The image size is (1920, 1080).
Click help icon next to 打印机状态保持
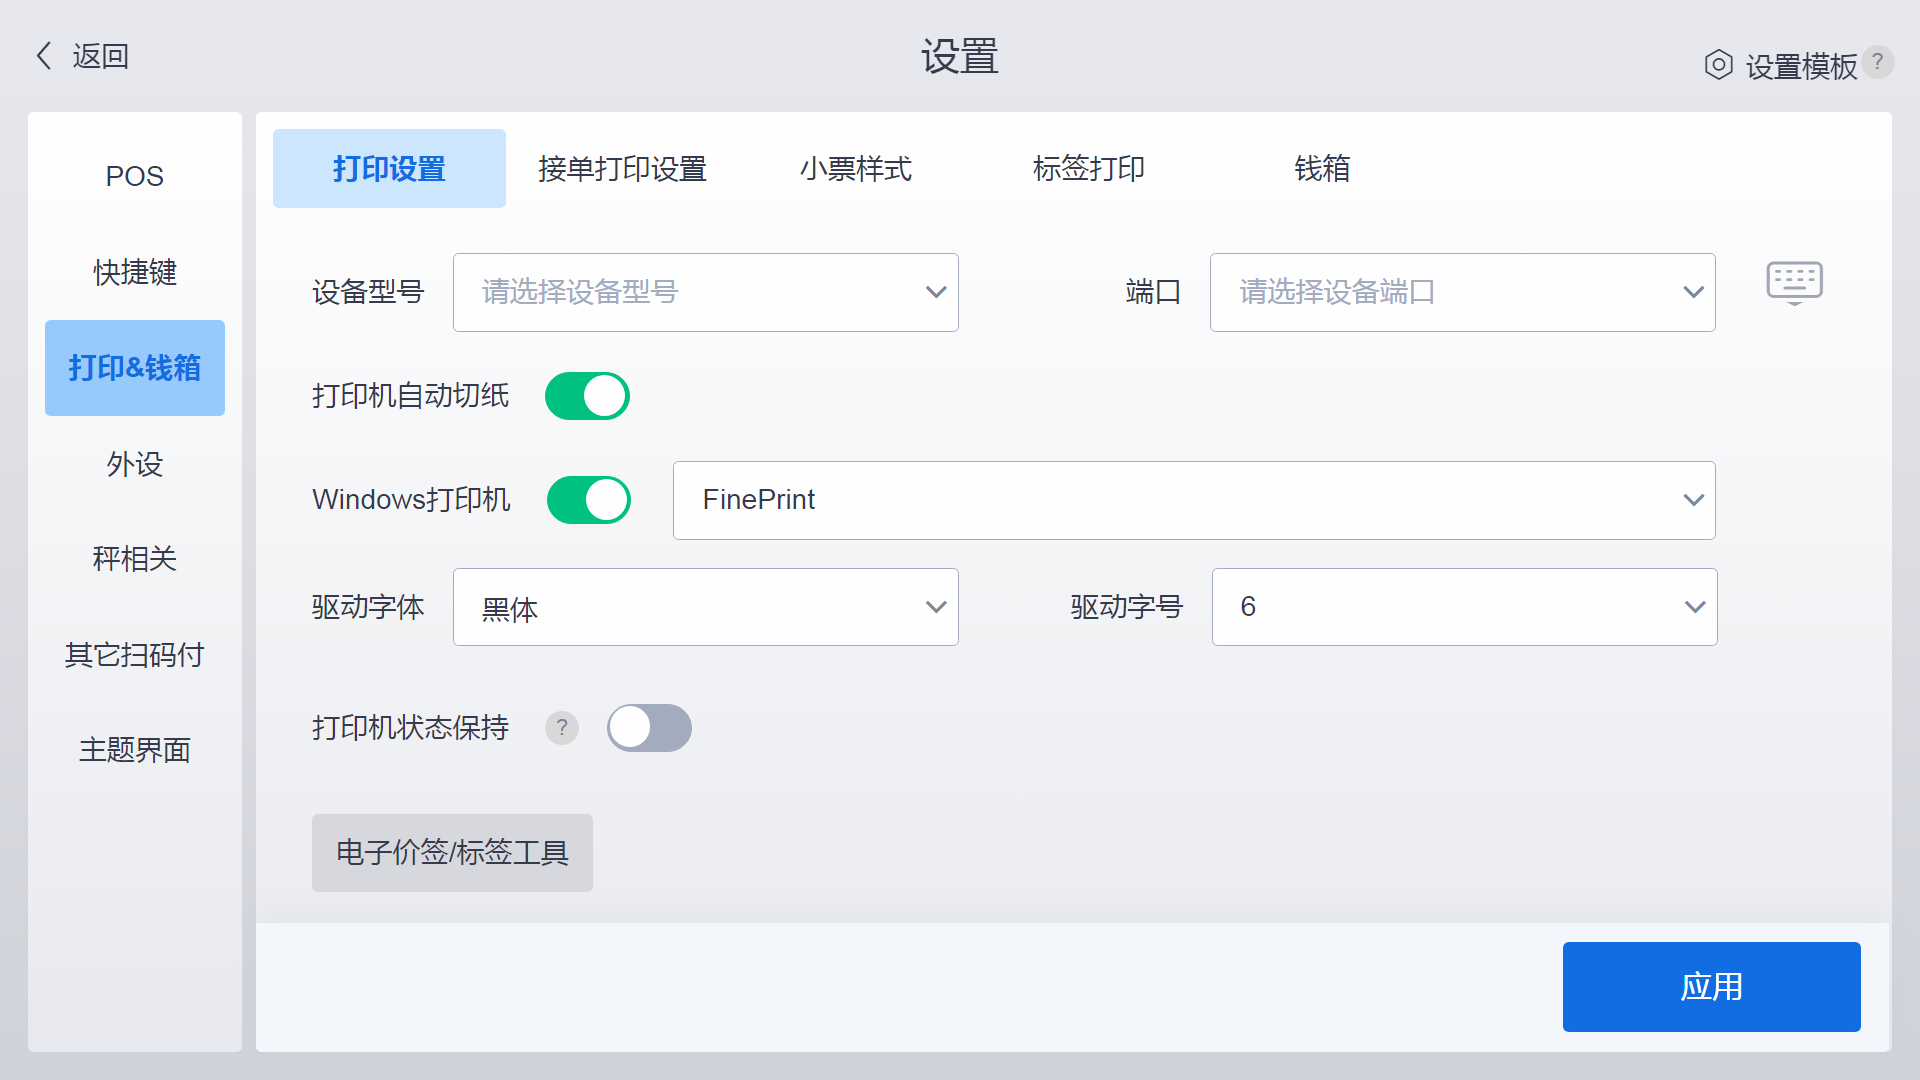click(562, 728)
